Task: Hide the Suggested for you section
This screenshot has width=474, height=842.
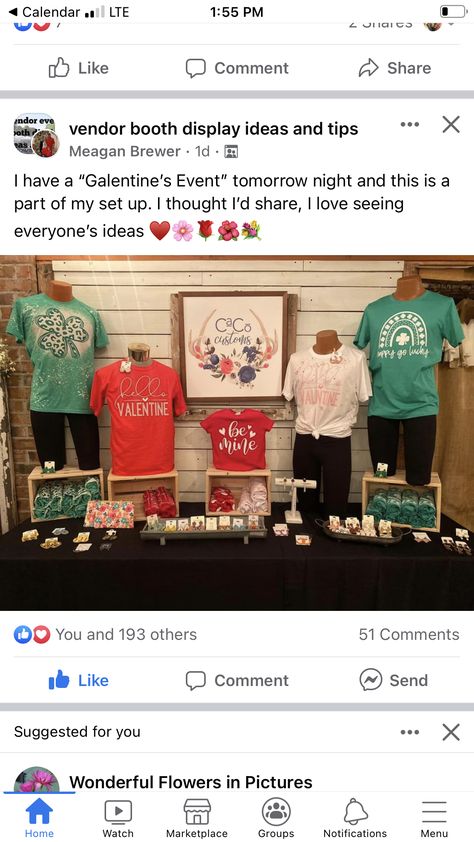Action: [x=451, y=732]
